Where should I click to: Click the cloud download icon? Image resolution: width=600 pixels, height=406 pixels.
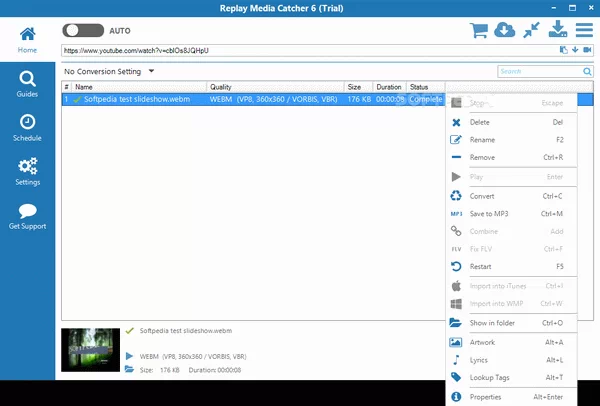(506, 30)
